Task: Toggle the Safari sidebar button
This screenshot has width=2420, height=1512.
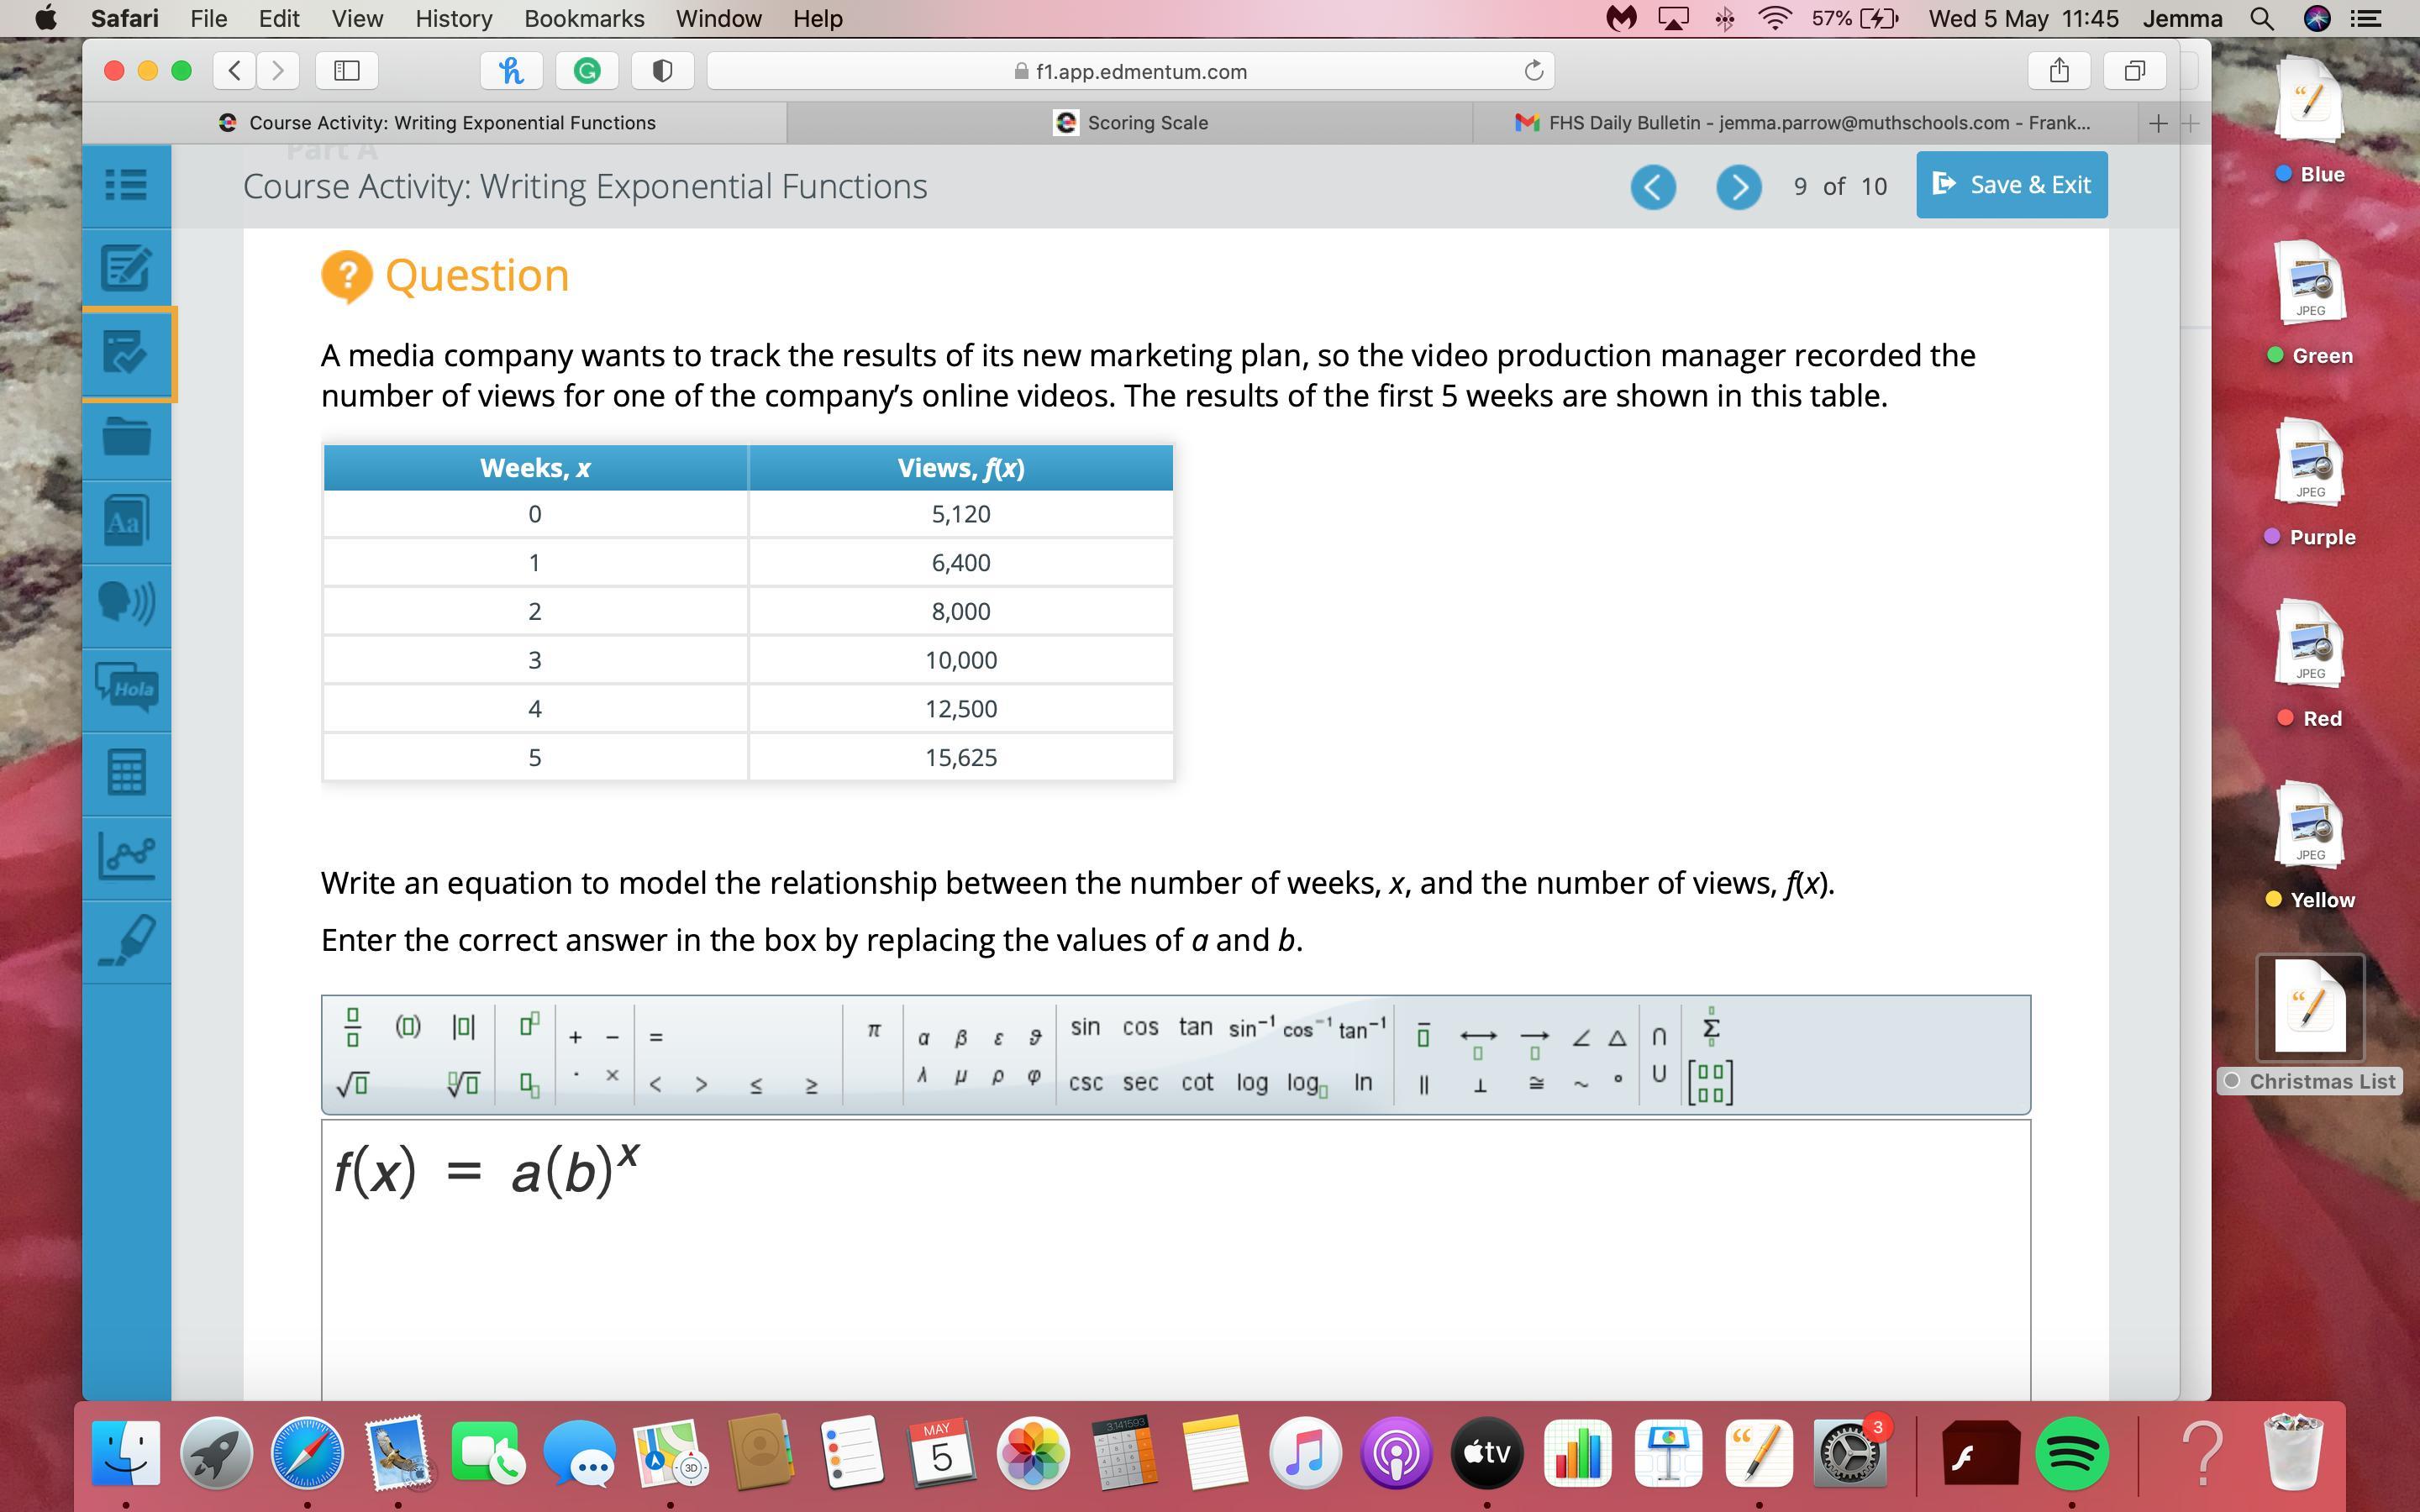Action: point(347,71)
